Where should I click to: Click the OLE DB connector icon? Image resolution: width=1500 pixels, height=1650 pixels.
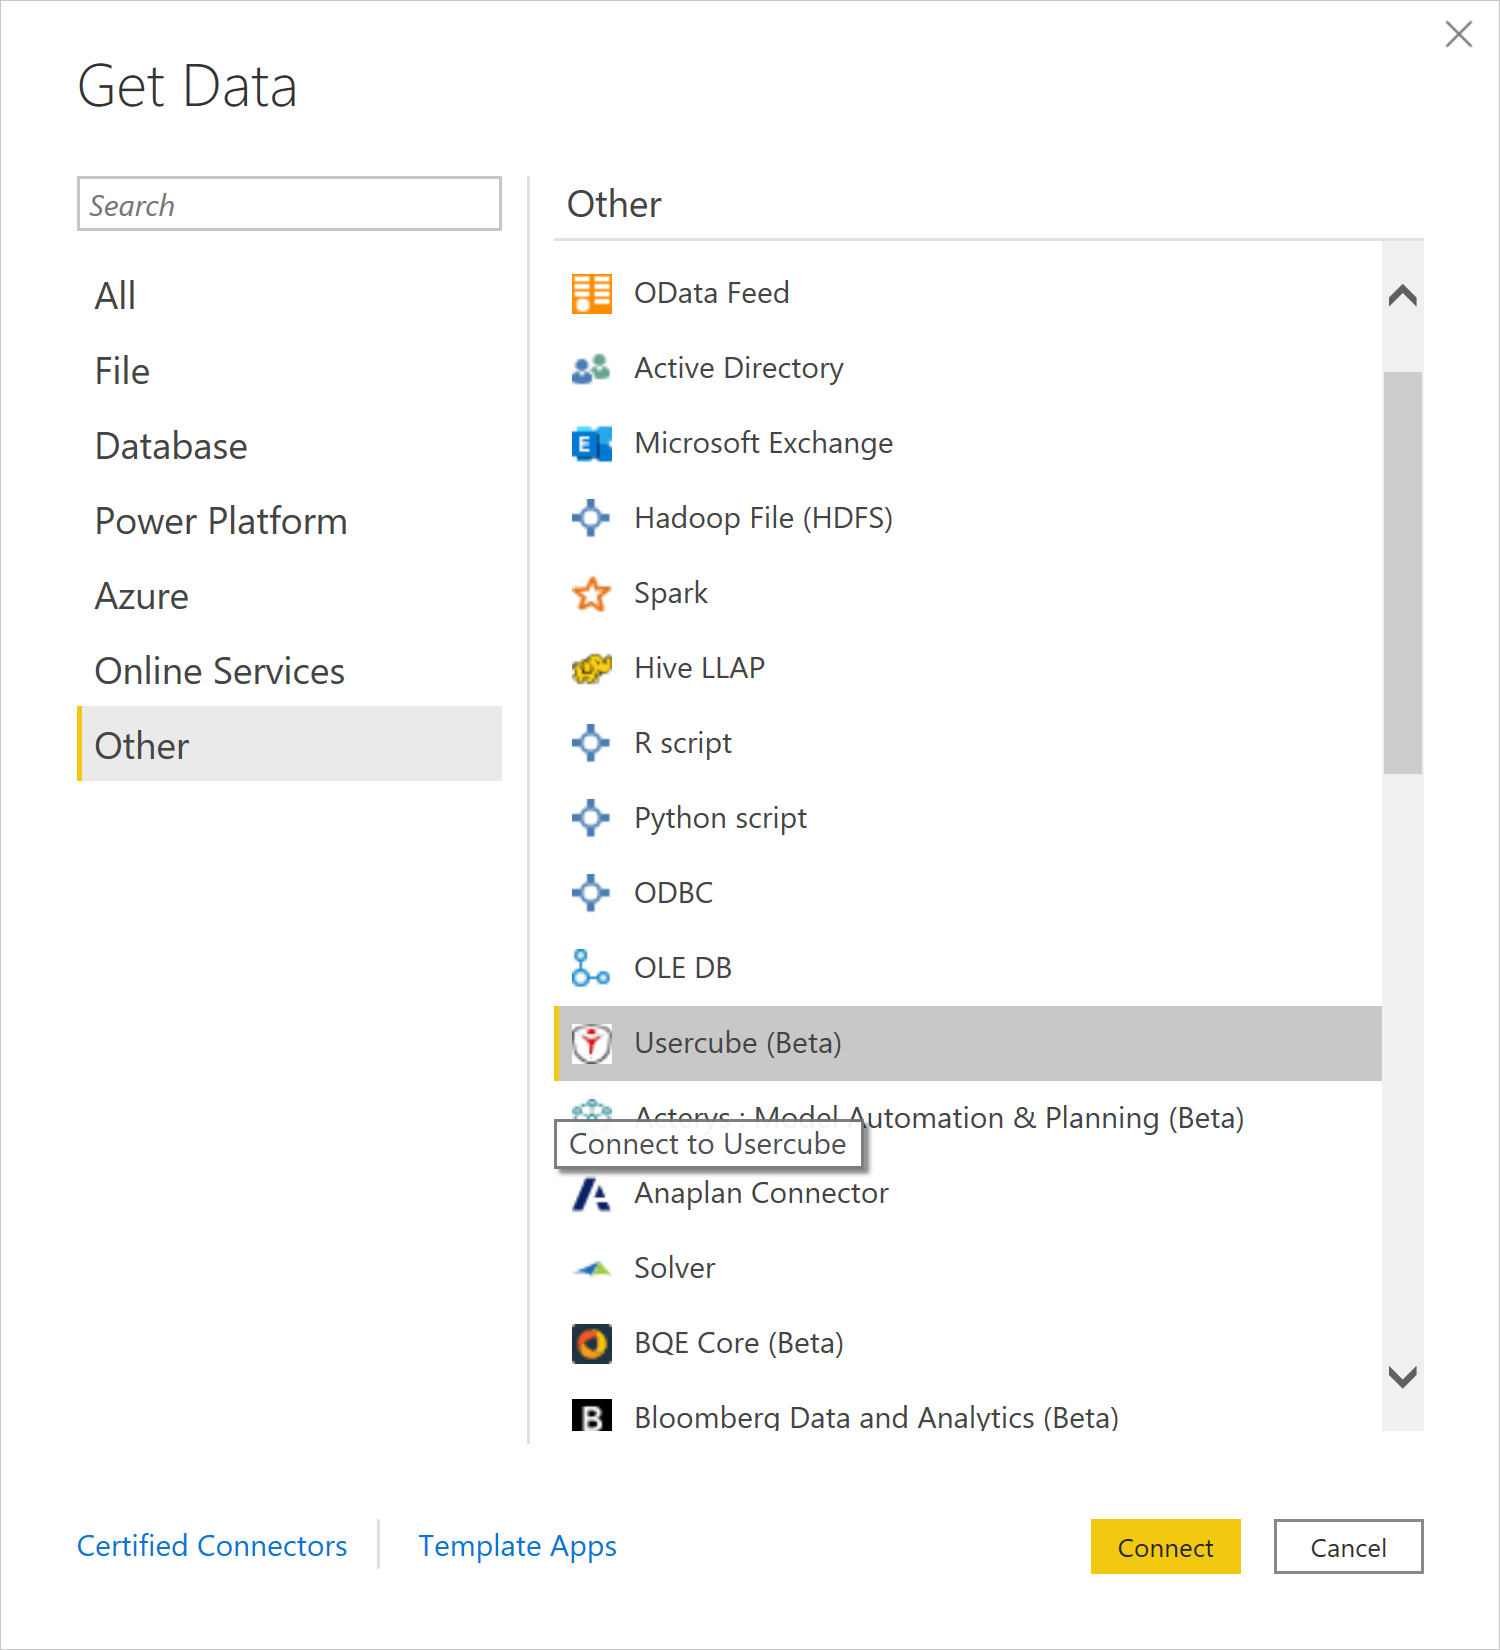[591, 968]
